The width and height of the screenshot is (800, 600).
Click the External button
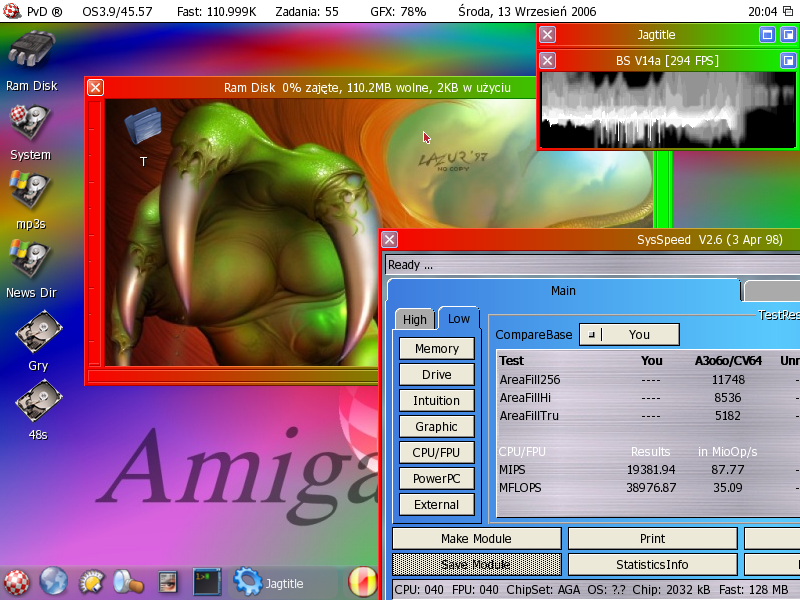(x=437, y=505)
